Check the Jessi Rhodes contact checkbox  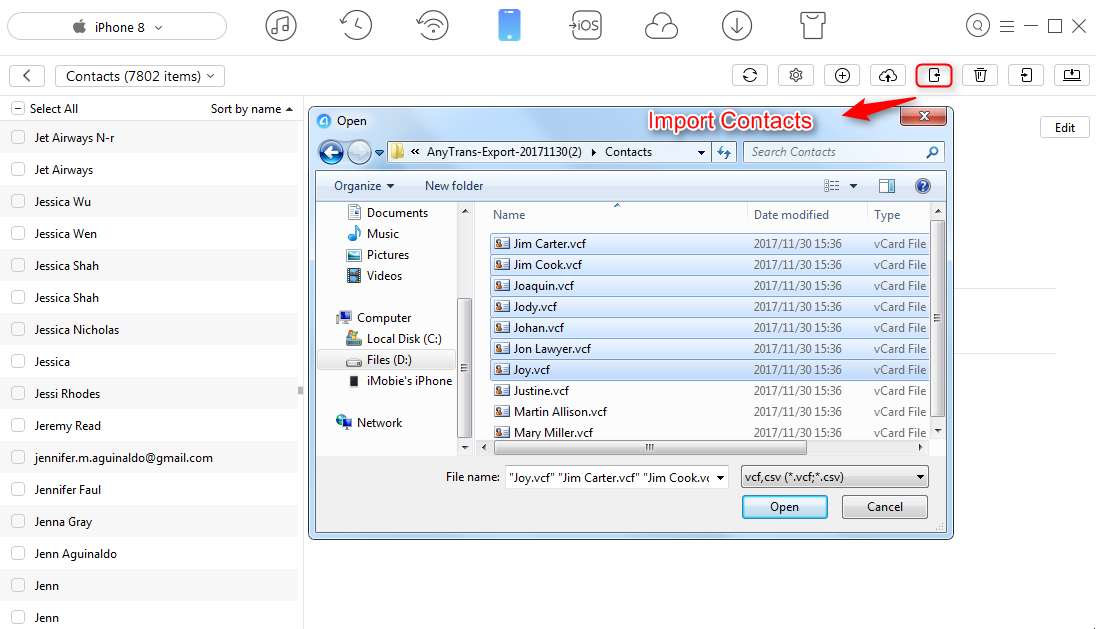pyautogui.click(x=18, y=393)
